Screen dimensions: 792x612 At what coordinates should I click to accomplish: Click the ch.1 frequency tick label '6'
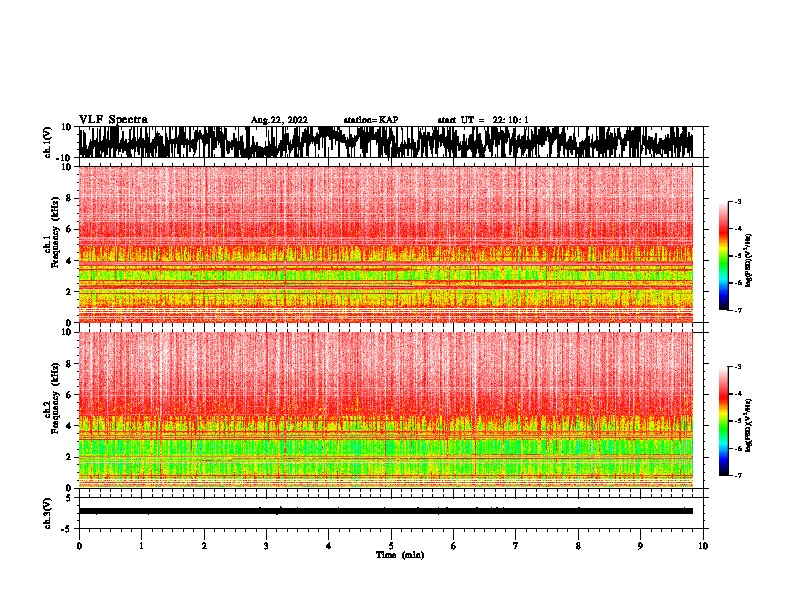click(70, 229)
